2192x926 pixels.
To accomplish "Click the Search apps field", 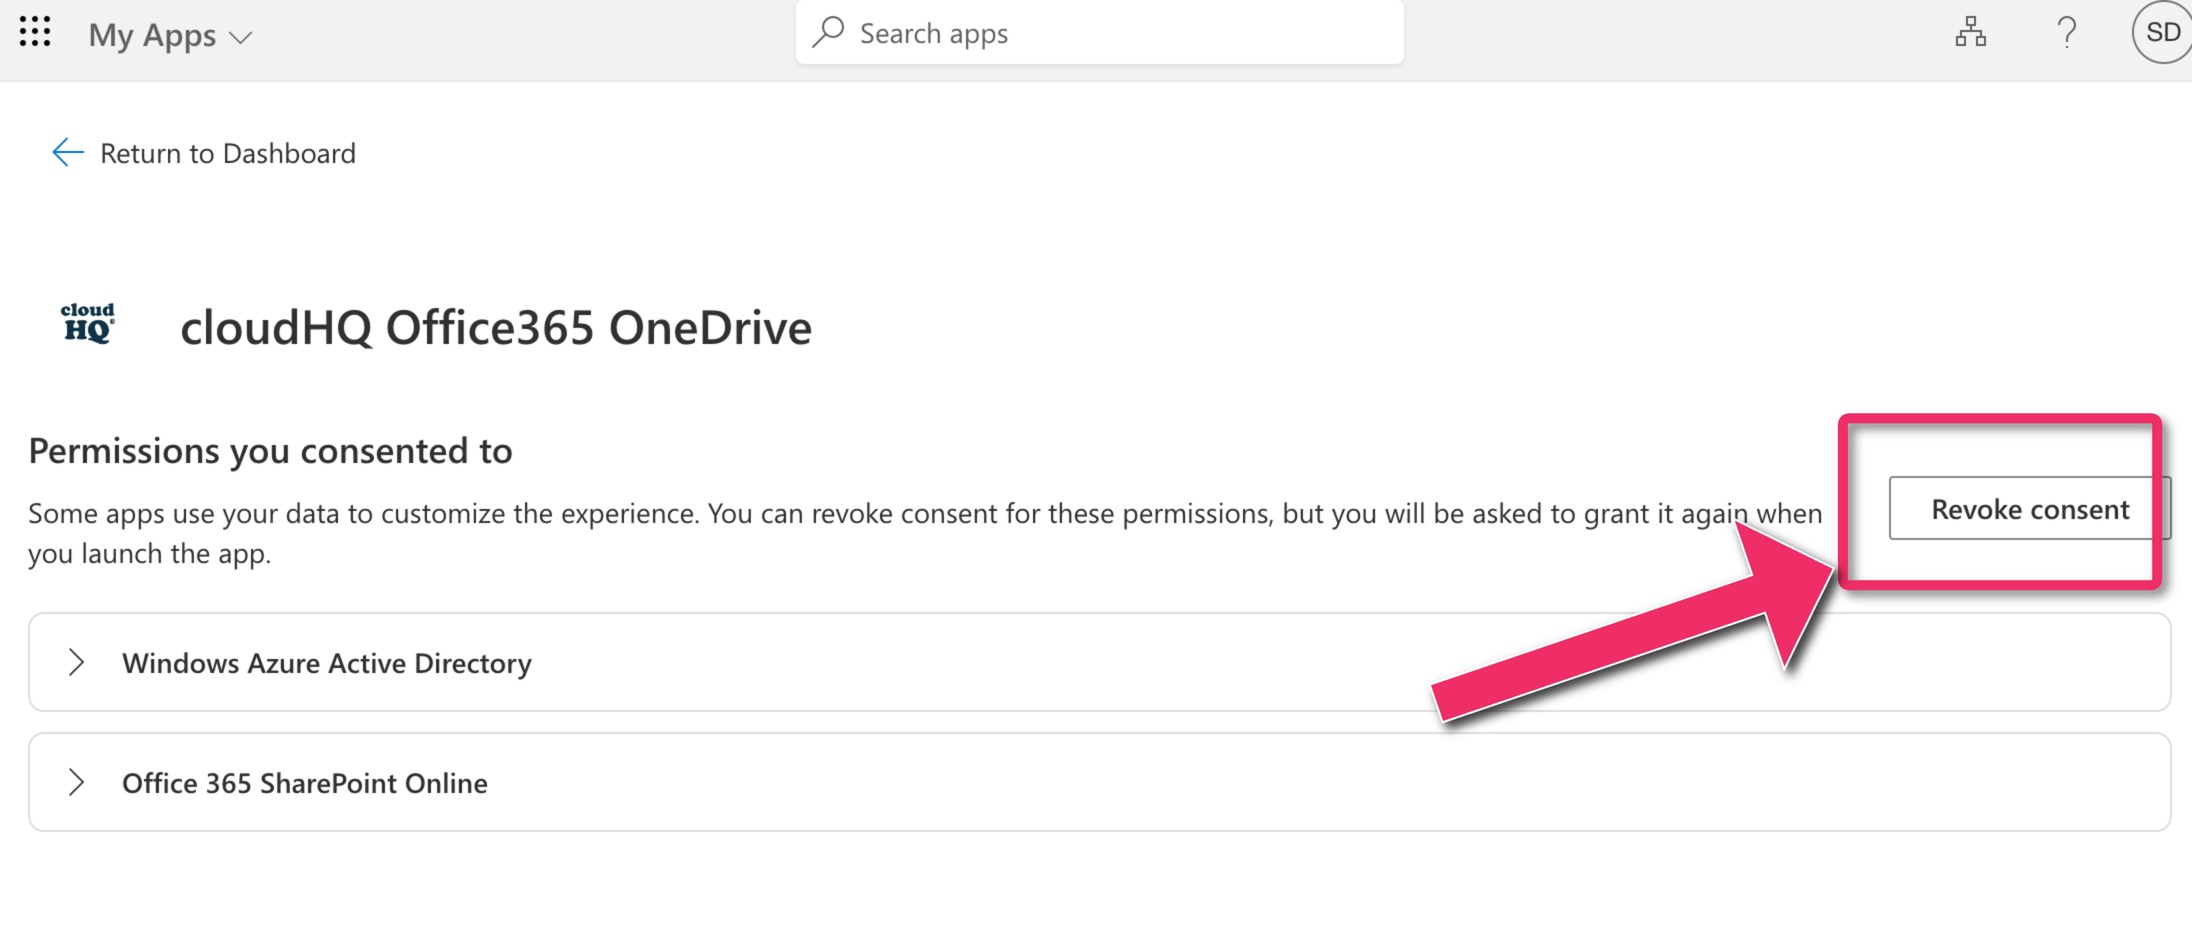I will pyautogui.click(x=1099, y=33).
